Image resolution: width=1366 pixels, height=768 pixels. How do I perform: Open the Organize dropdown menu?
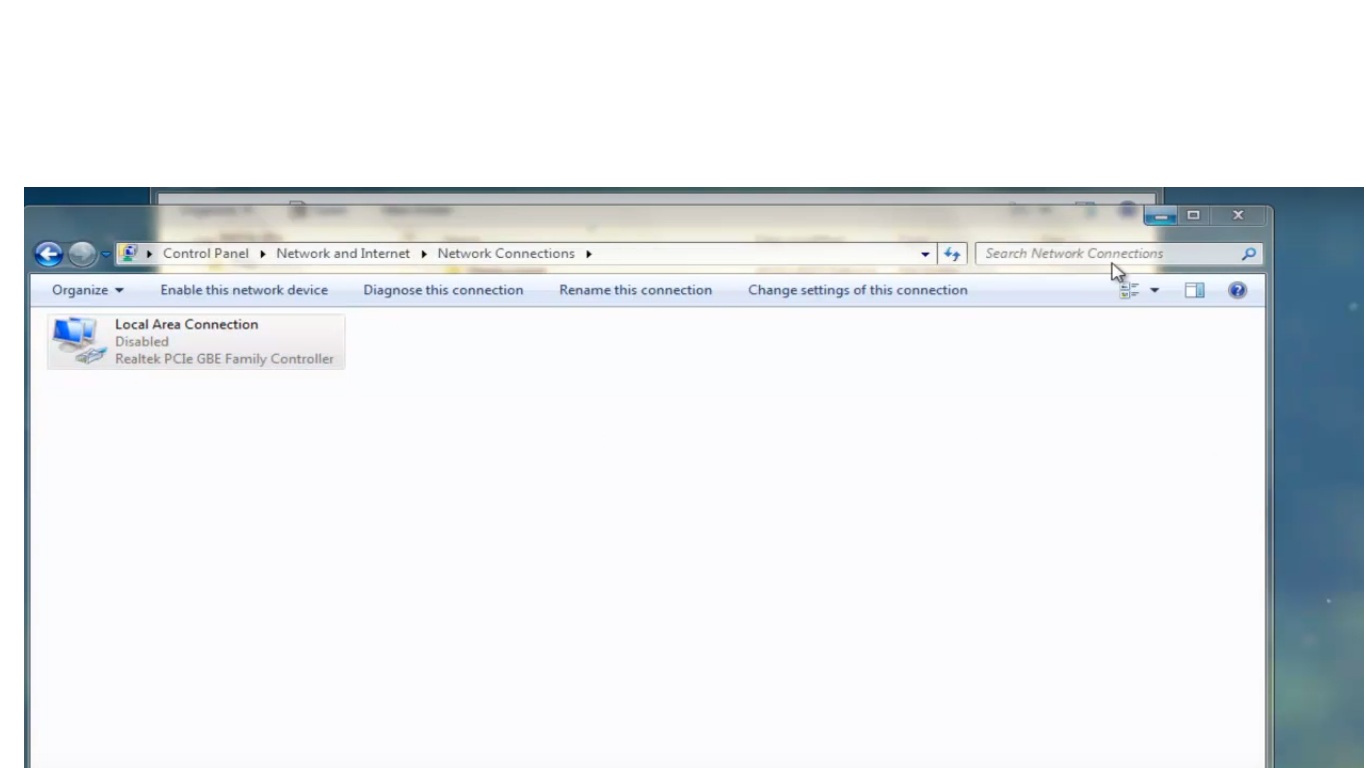[x=88, y=290]
